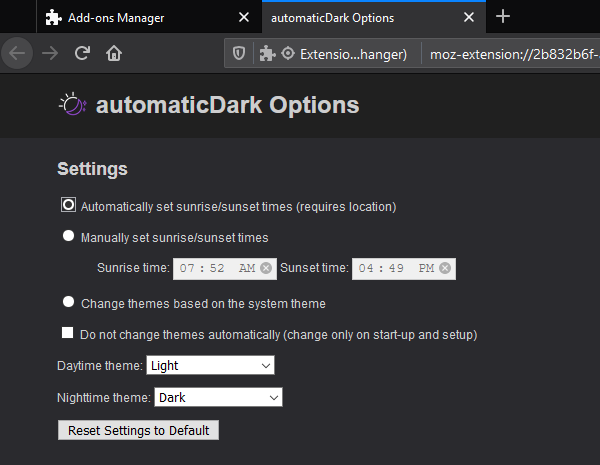The width and height of the screenshot is (600, 465).
Task: Click the tracking protection shield icon
Action: [239, 53]
